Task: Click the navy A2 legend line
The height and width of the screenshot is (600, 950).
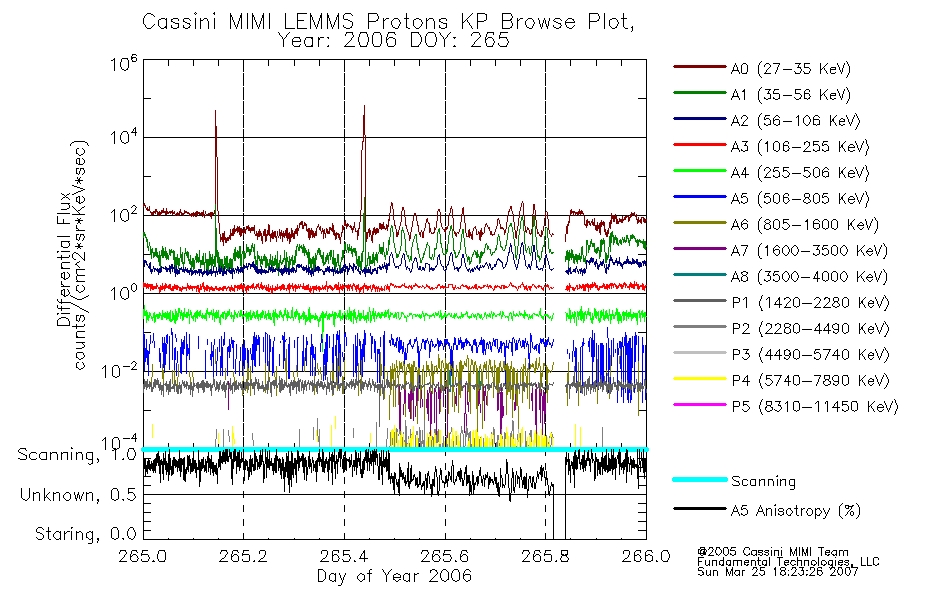Action: click(700, 119)
